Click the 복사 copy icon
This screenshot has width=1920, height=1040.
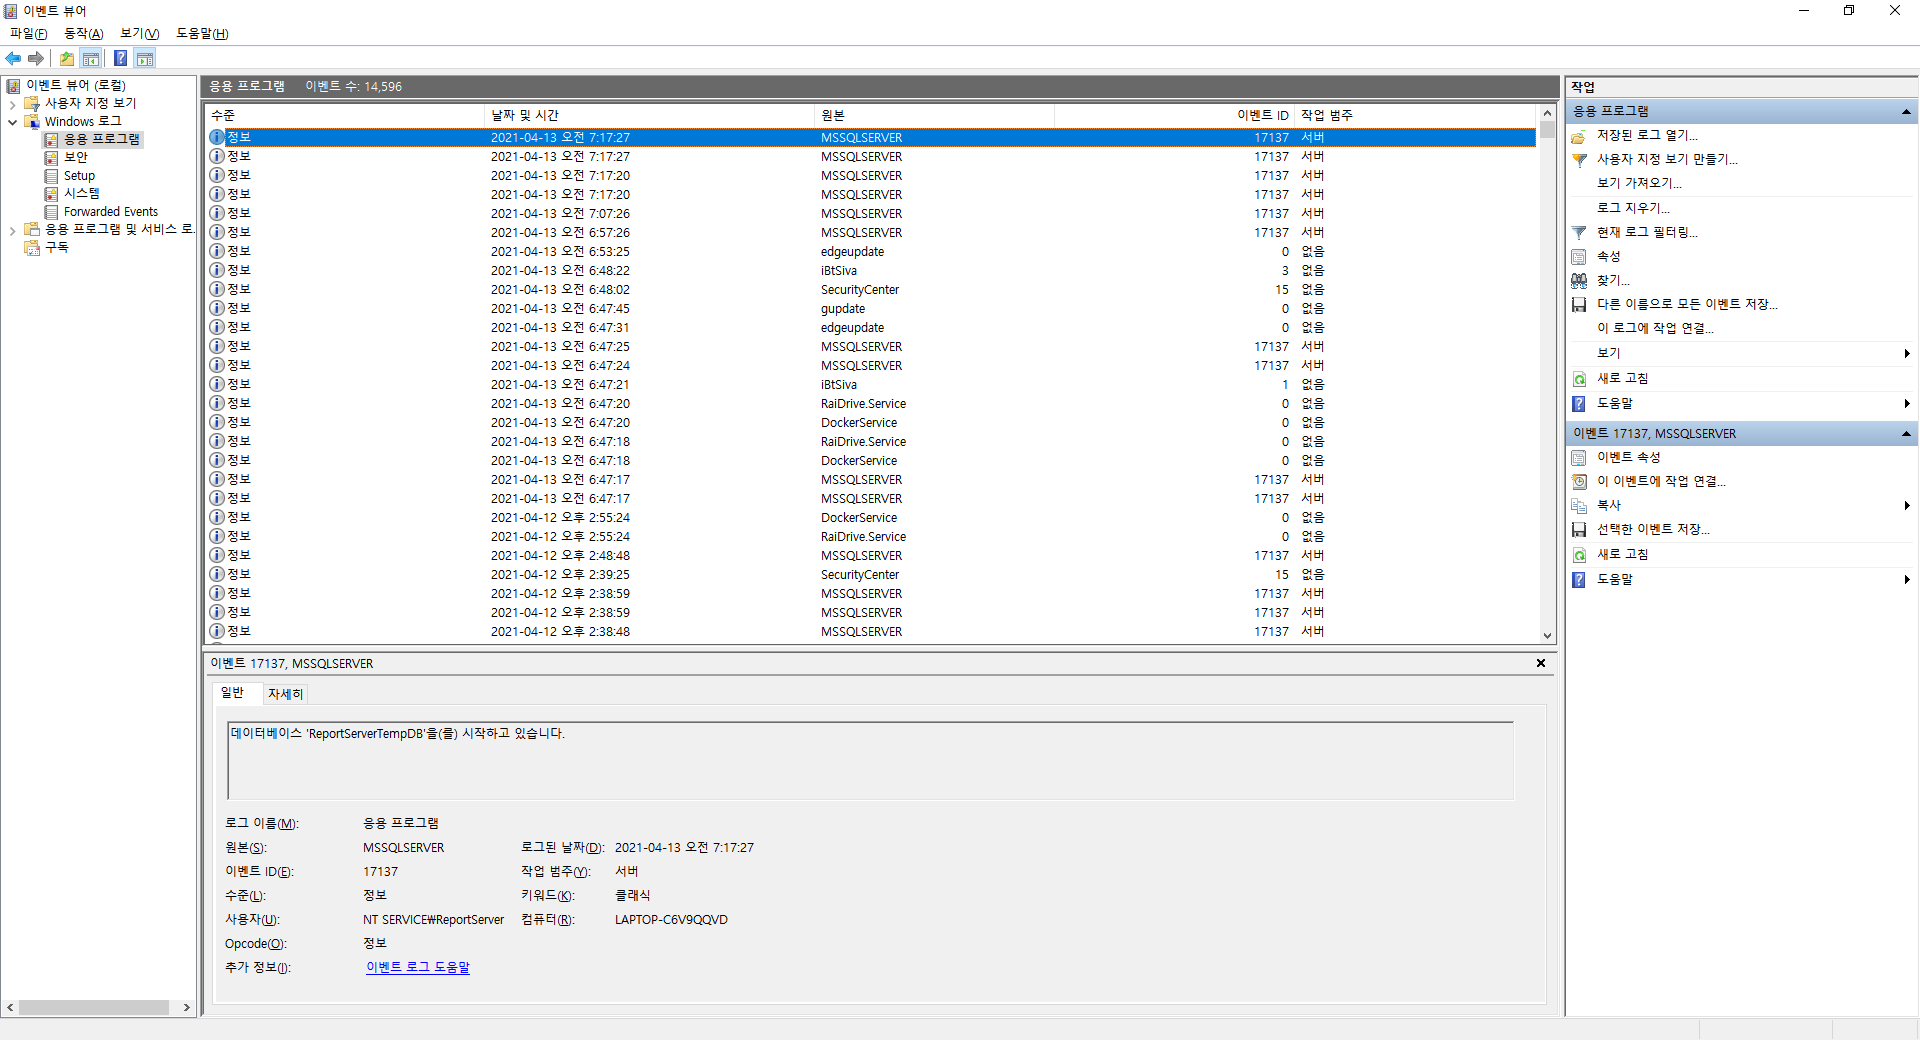point(1579,506)
